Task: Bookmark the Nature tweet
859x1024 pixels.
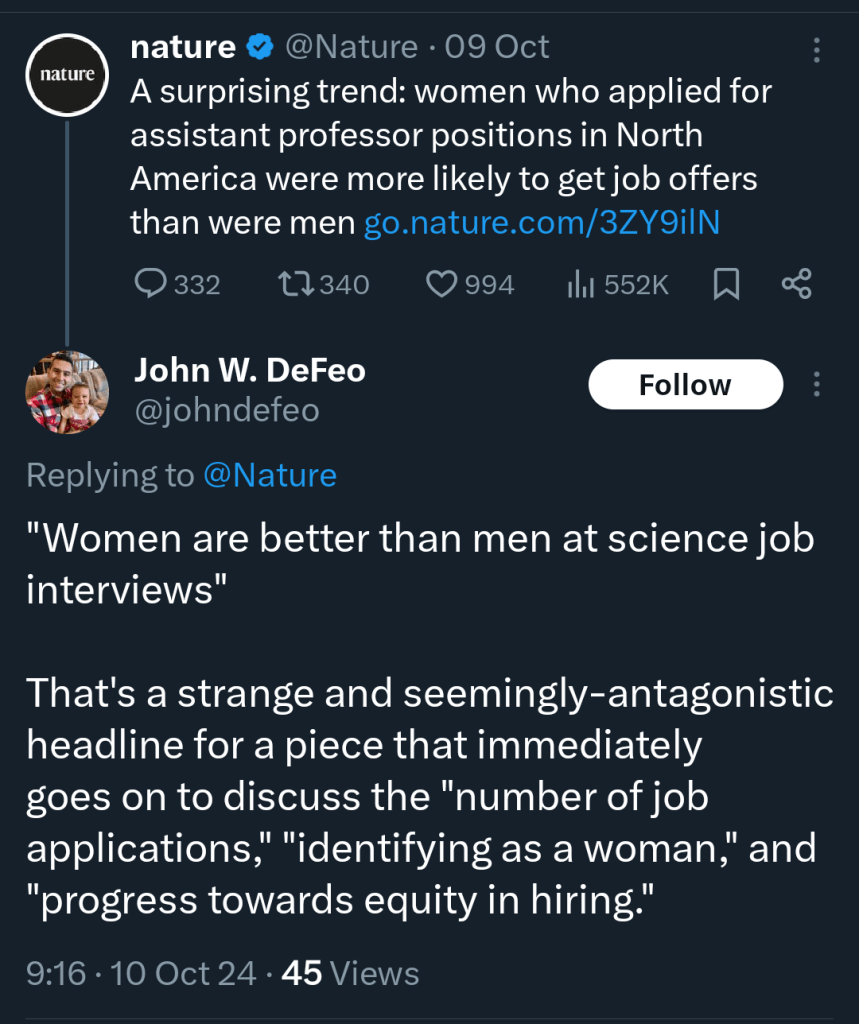Action: (x=726, y=285)
